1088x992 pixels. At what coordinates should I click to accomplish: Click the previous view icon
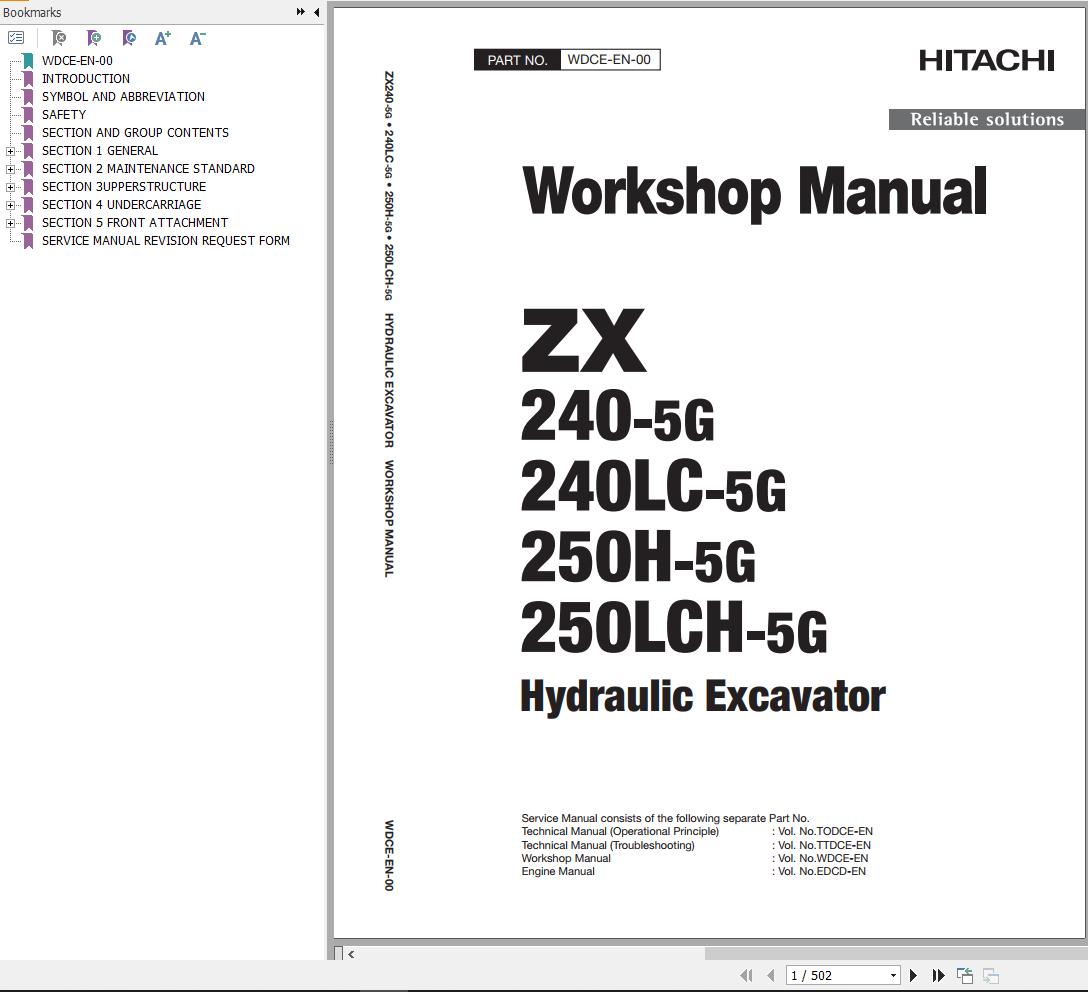click(965, 975)
